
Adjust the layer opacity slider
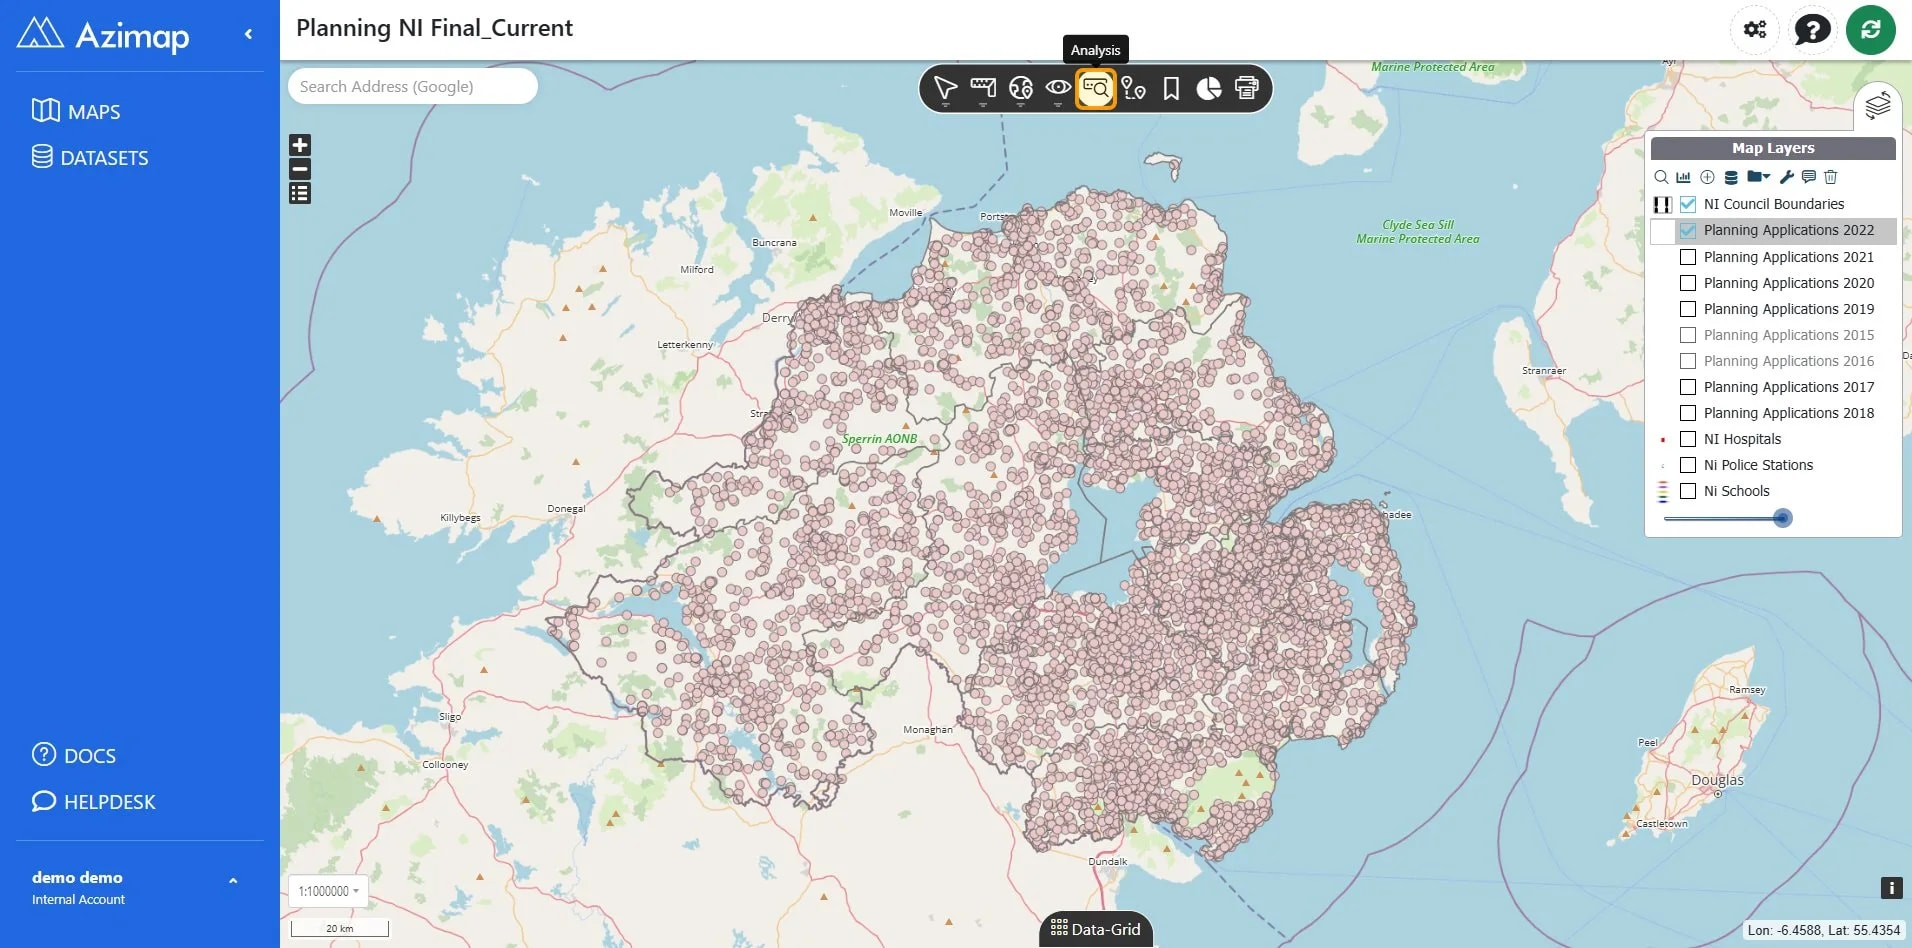click(x=1782, y=518)
